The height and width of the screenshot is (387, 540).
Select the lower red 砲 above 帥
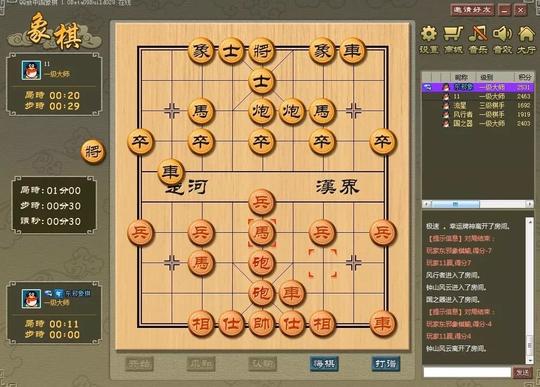tap(261, 293)
